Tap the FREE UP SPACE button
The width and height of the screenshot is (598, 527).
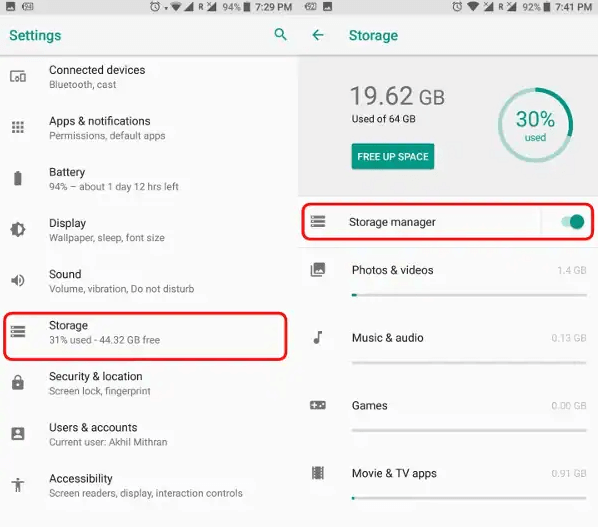click(393, 156)
